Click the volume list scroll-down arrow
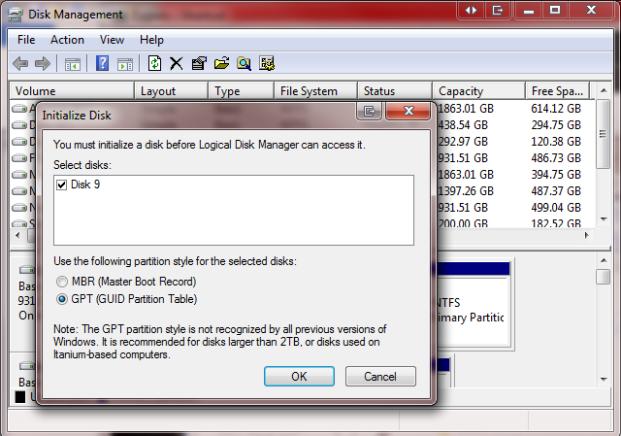621x436 pixels. click(603, 219)
